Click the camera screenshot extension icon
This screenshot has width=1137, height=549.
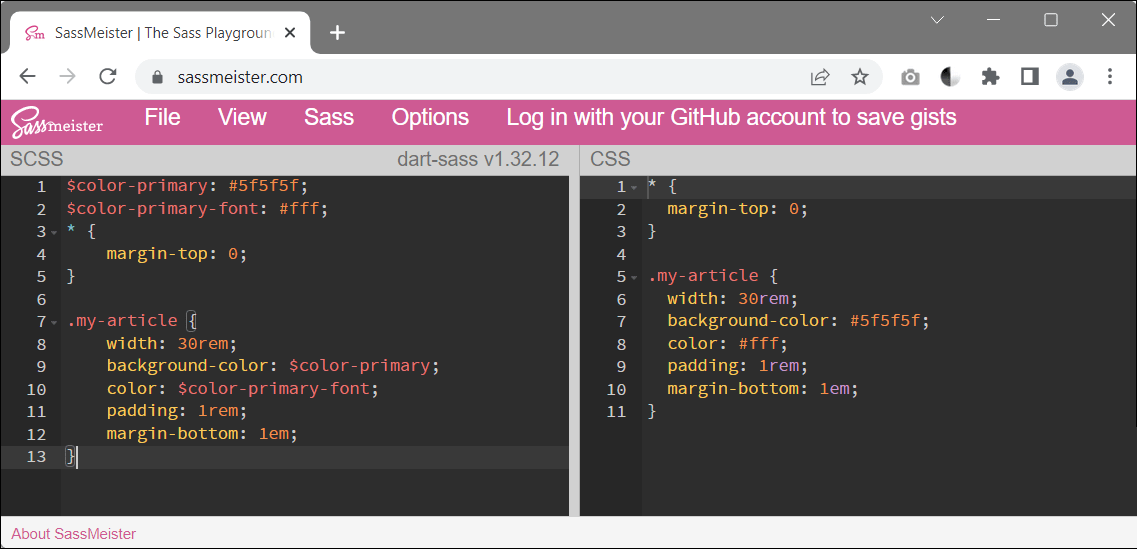pos(910,77)
